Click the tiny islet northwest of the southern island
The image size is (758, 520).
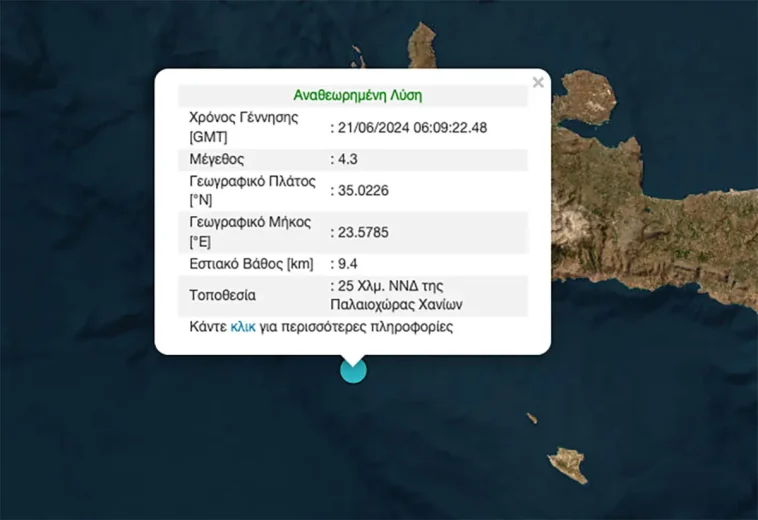532,418
